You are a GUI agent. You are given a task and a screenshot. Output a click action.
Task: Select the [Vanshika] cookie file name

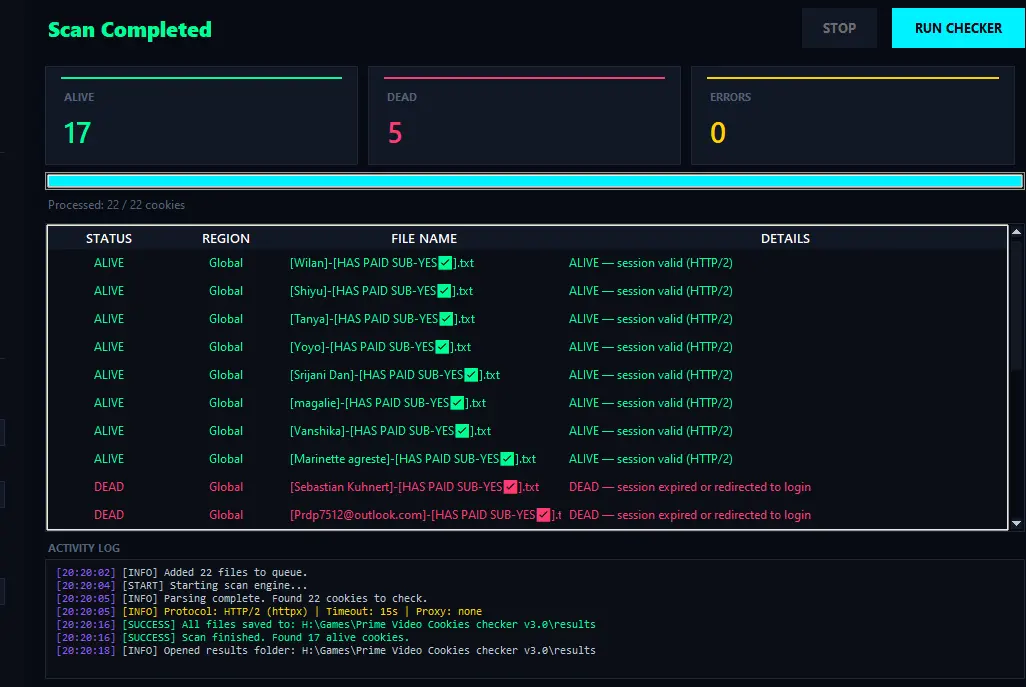click(x=390, y=431)
